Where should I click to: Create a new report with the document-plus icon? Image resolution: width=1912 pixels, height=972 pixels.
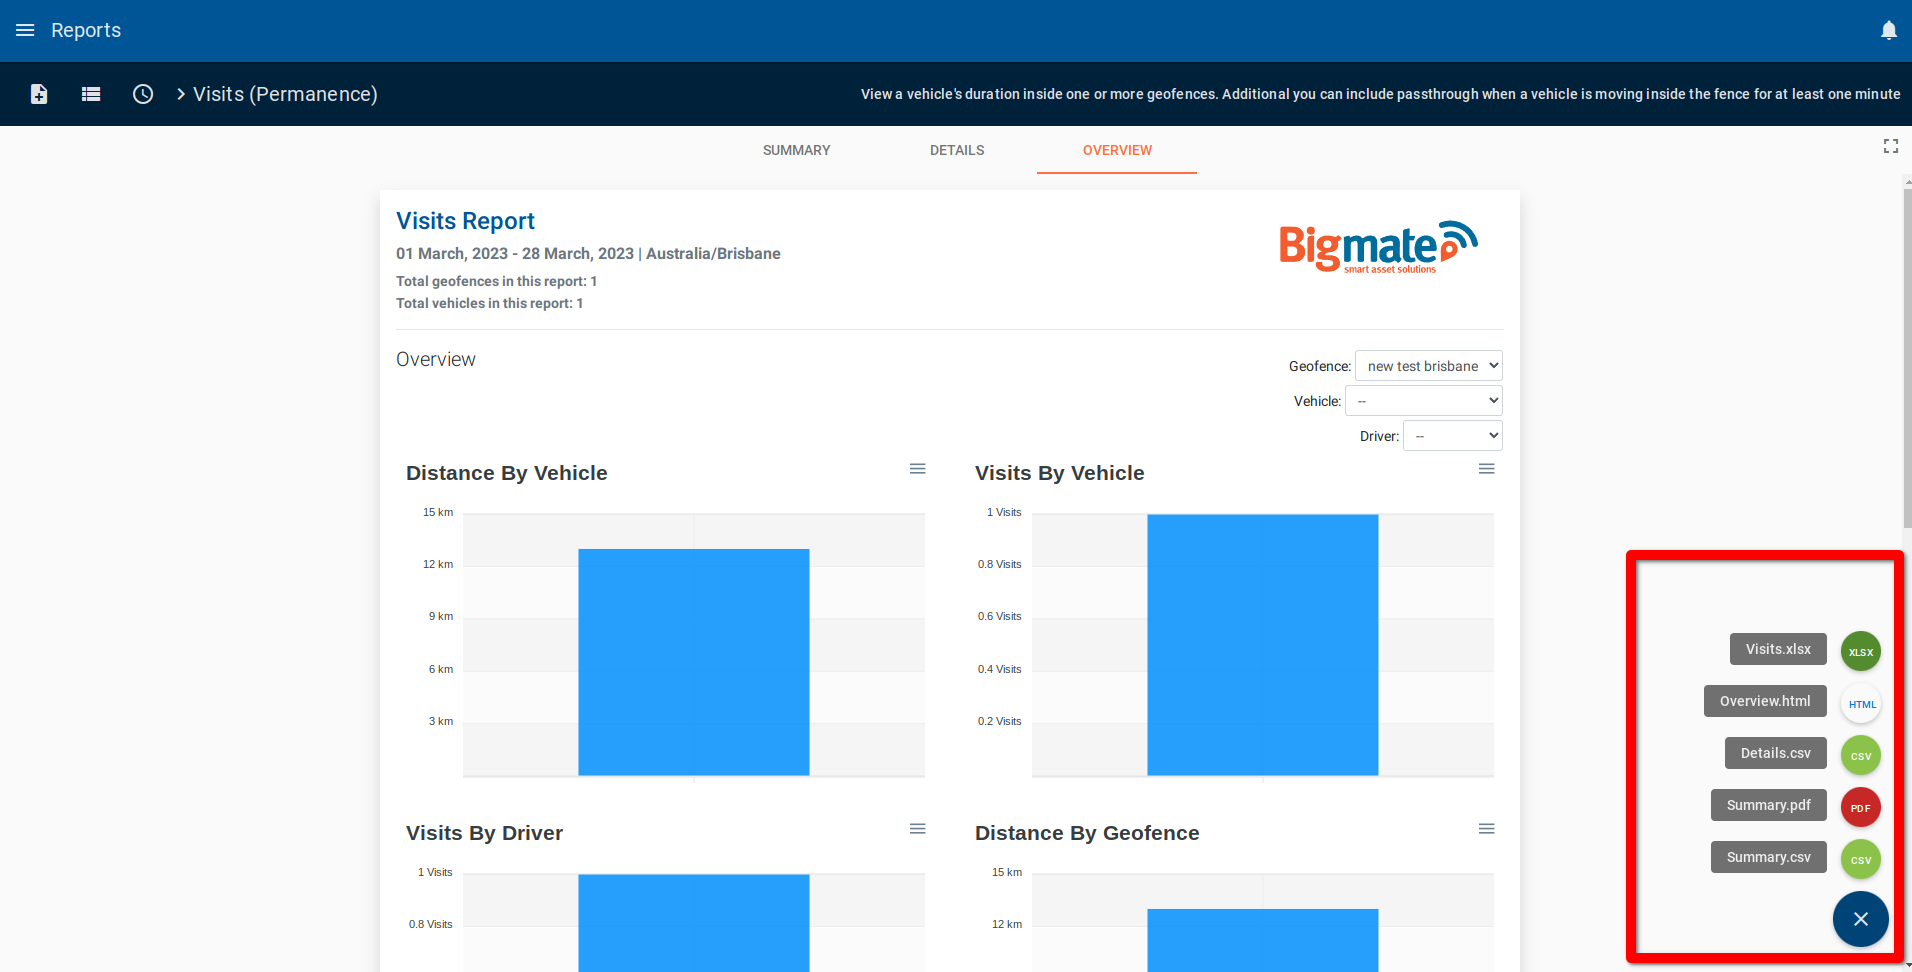pyautogui.click(x=39, y=94)
